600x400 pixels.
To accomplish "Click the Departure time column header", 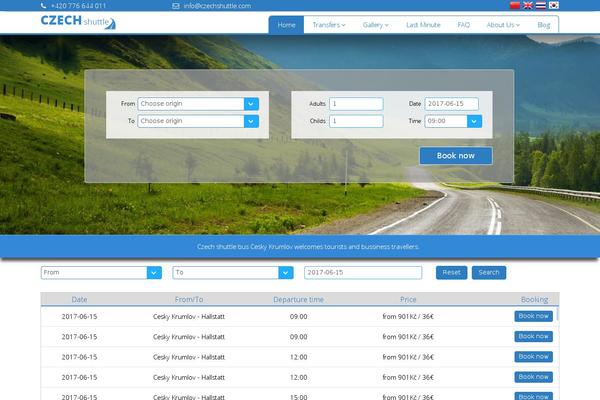I will pos(298,299).
